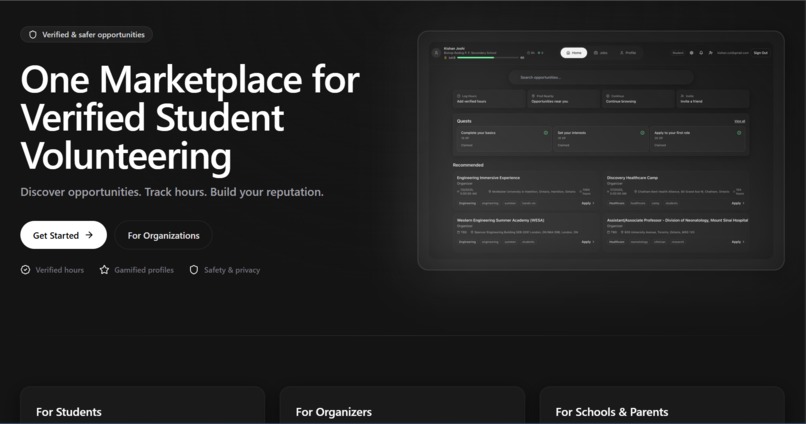Screen dimensions: 806x424
Task: Click the Set your interests quest card
Action: [x=600, y=139]
